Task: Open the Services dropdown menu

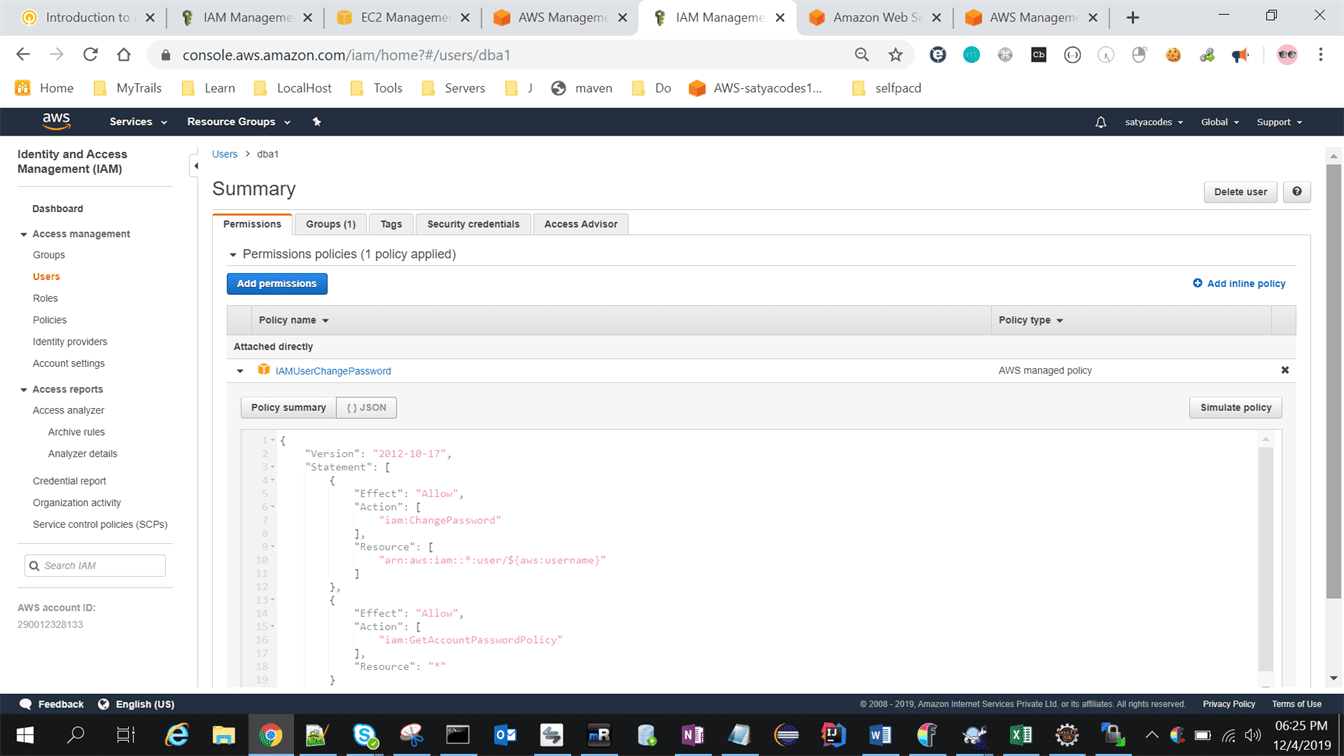Action: [138, 122]
